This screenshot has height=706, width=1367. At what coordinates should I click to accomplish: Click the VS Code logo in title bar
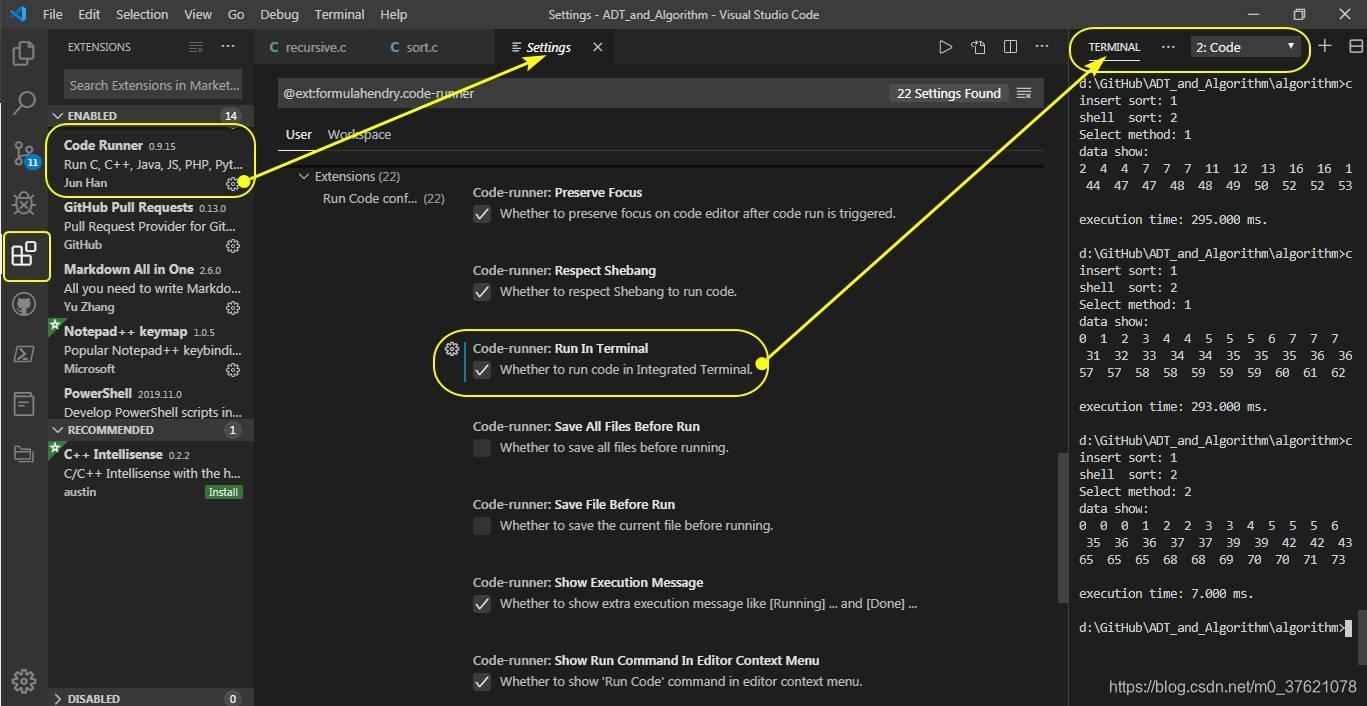(20, 14)
